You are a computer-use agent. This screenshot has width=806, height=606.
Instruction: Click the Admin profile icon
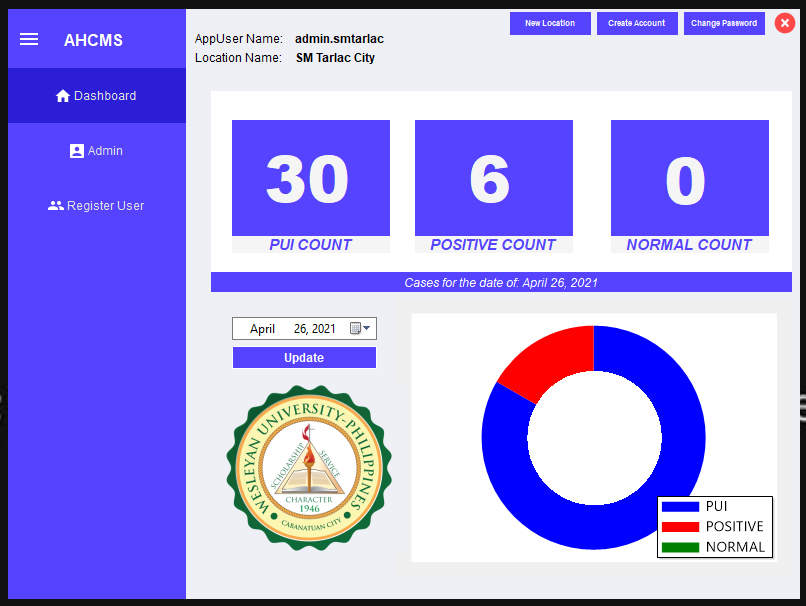point(77,151)
